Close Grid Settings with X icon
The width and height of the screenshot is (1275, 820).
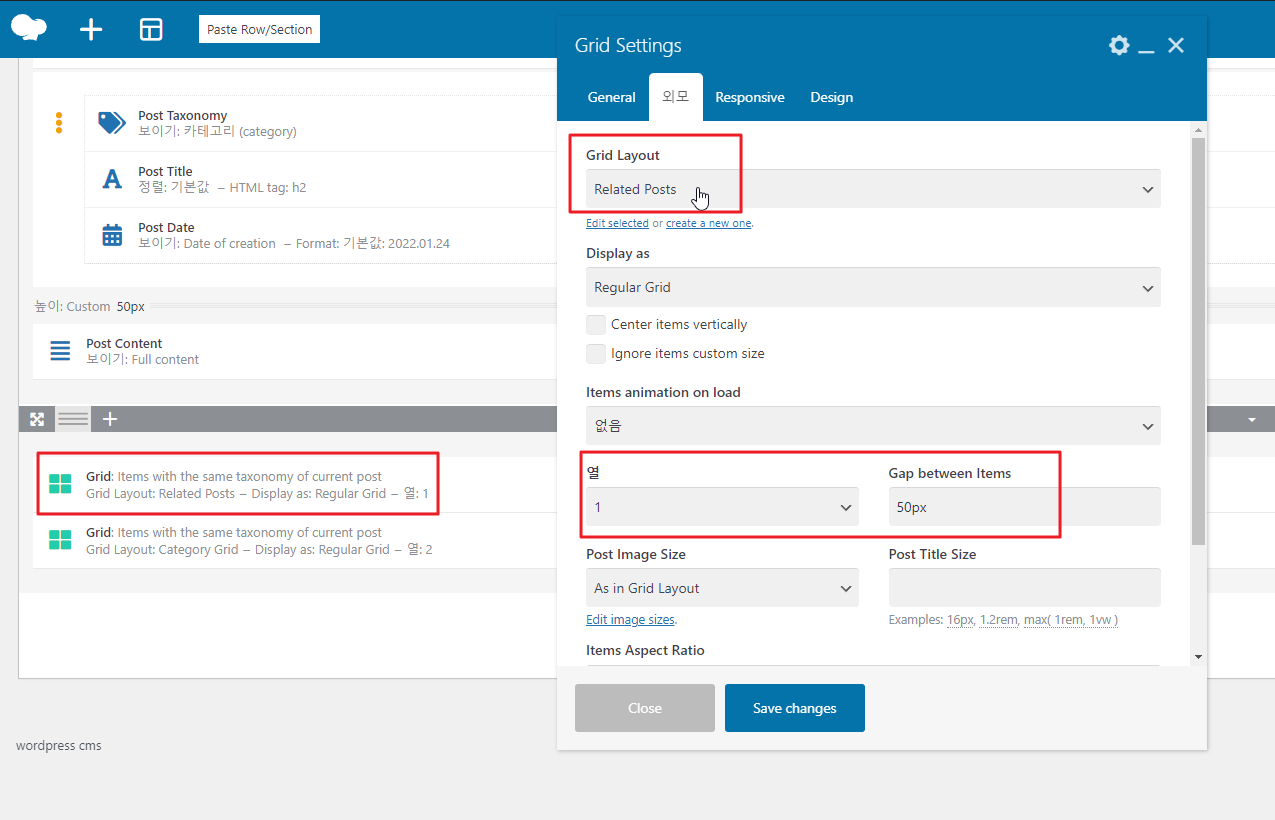point(1176,45)
